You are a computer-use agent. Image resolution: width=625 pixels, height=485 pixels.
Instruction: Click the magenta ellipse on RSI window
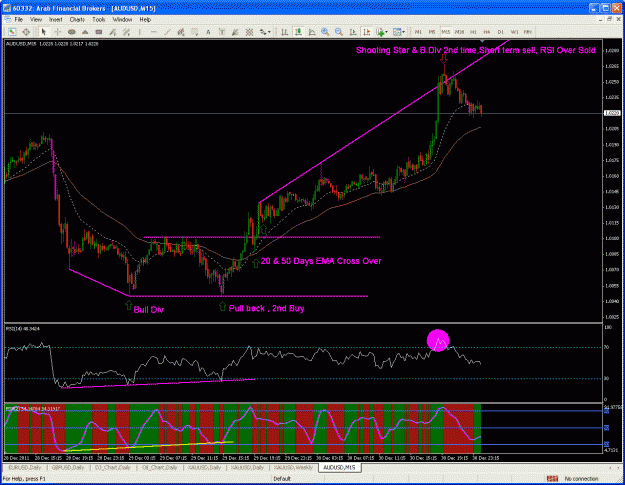pos(438,340)
